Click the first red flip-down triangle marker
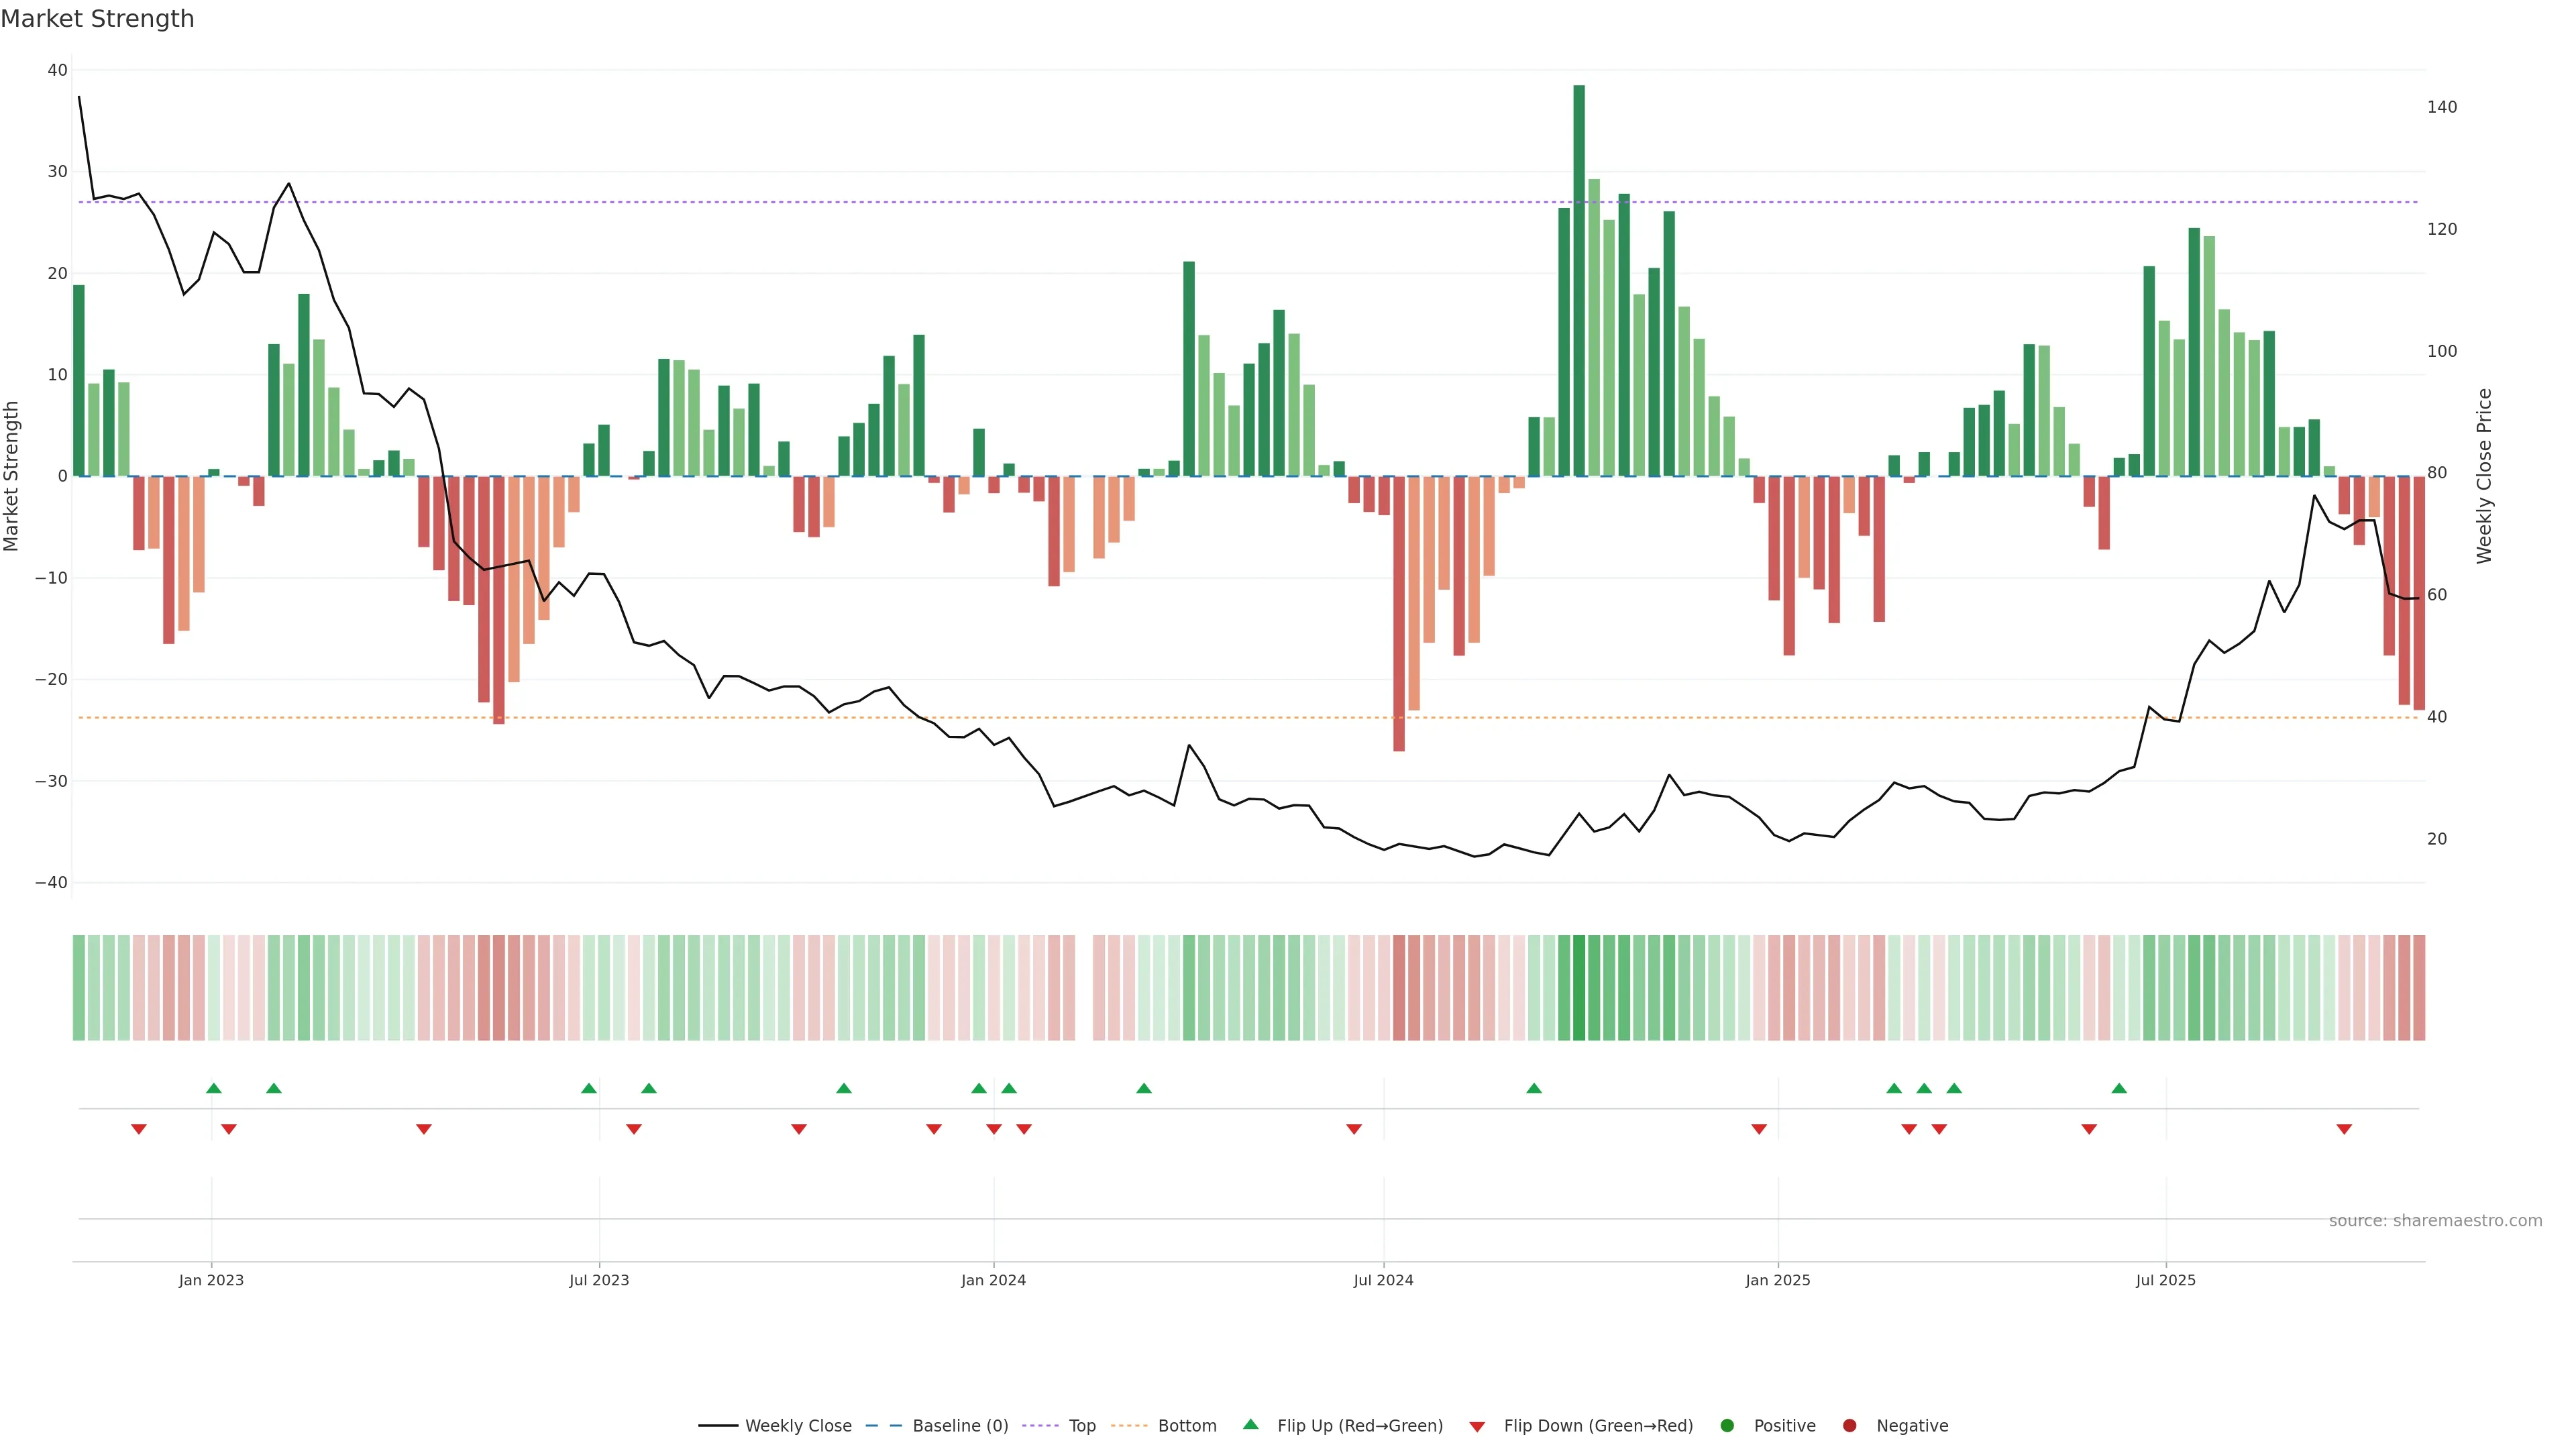The width and height of the screenshot is (2576, 1449). click(139, 1129)
